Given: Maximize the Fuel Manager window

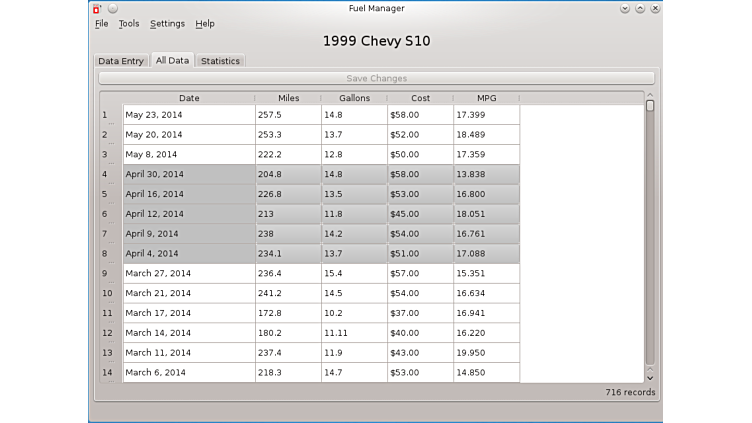Looking at the screenshot, I should pos(639,8).
